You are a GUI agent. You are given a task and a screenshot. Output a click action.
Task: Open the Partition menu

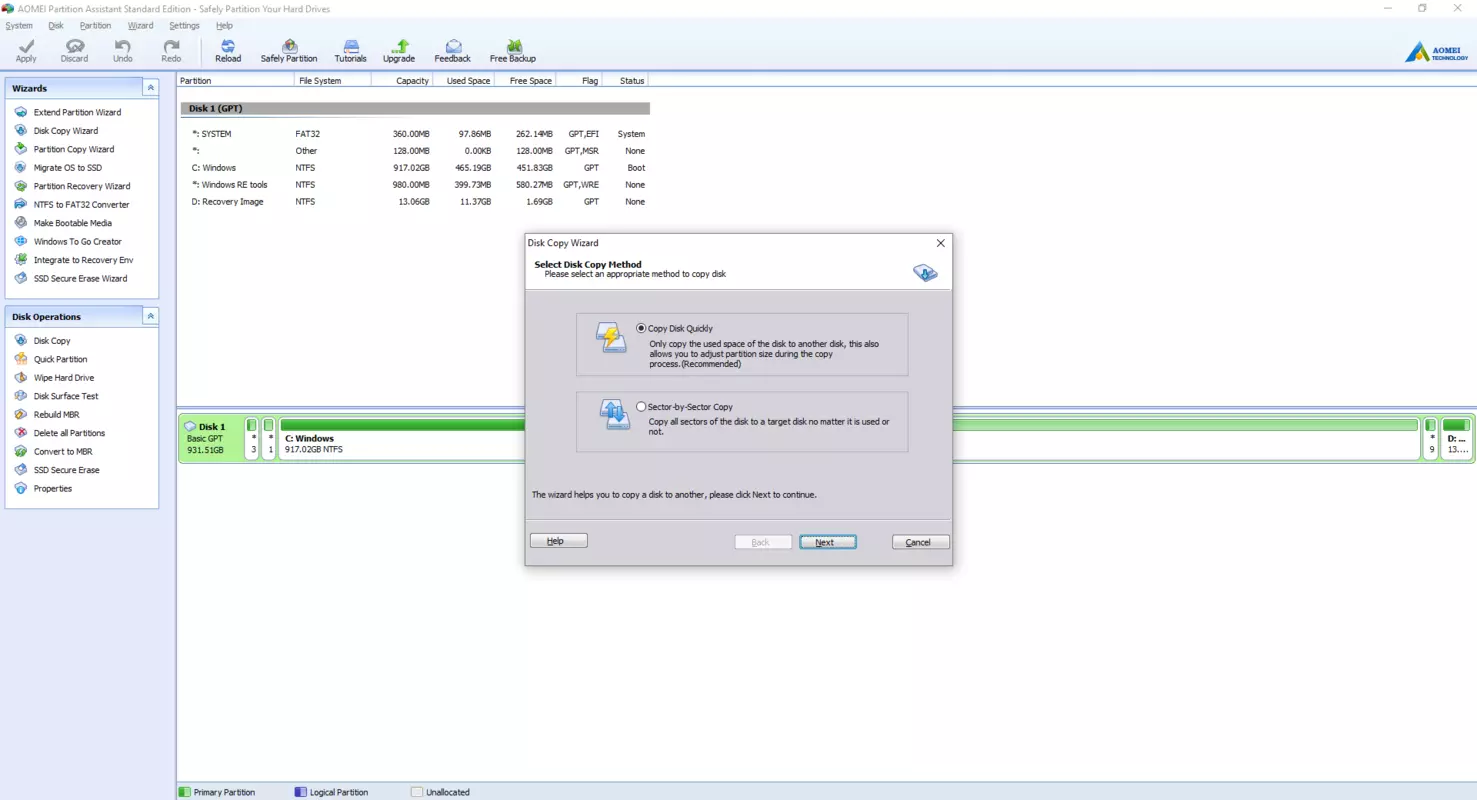(95, 25)
